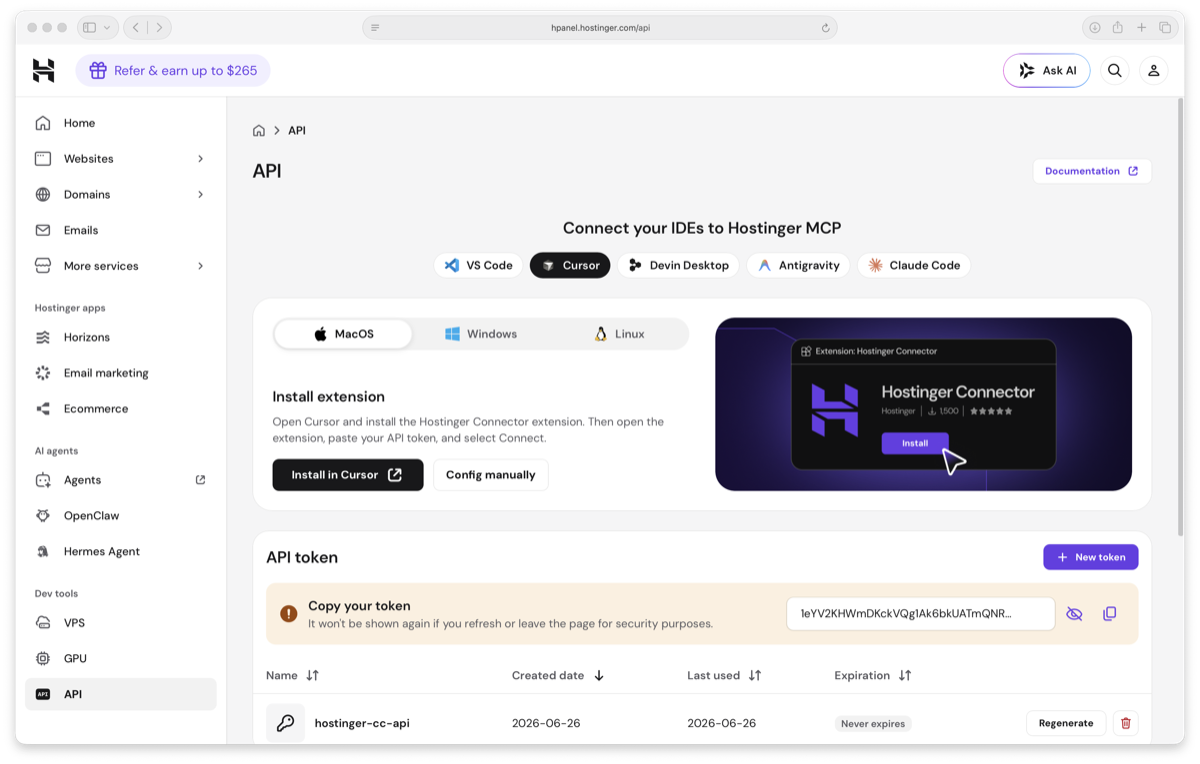Show Safari tab overview

click(1165, 28)
